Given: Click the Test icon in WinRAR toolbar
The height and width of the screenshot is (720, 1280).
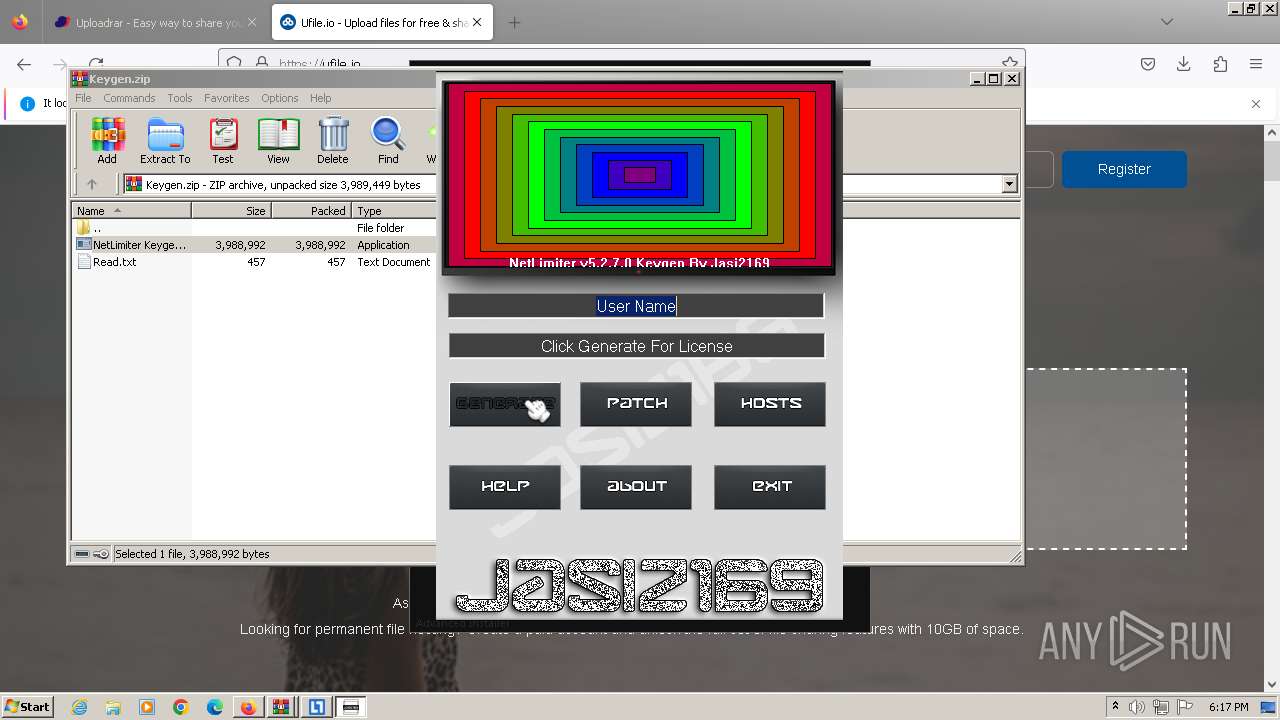Looking at the screenshot, I should 223,141.
